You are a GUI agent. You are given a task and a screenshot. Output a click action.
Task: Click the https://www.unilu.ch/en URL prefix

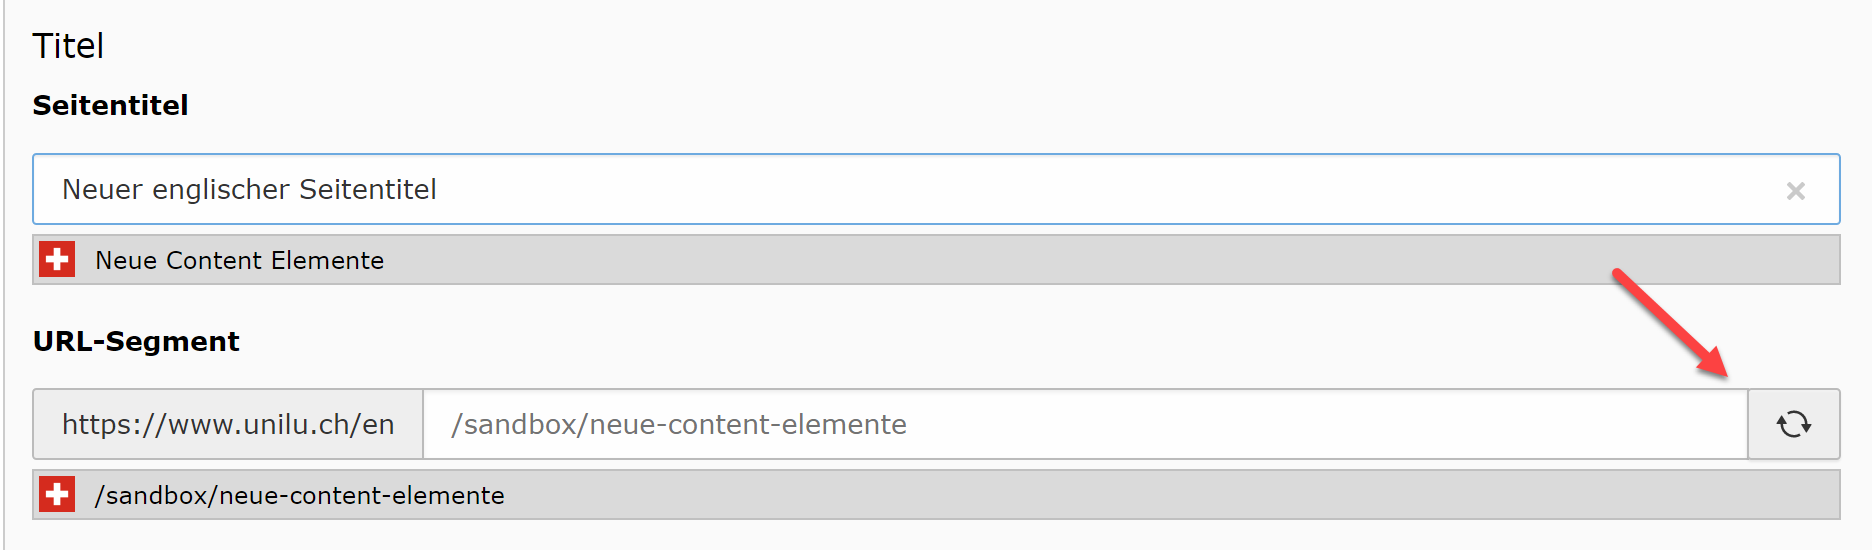pyautogui.click(x=228, y=424)
